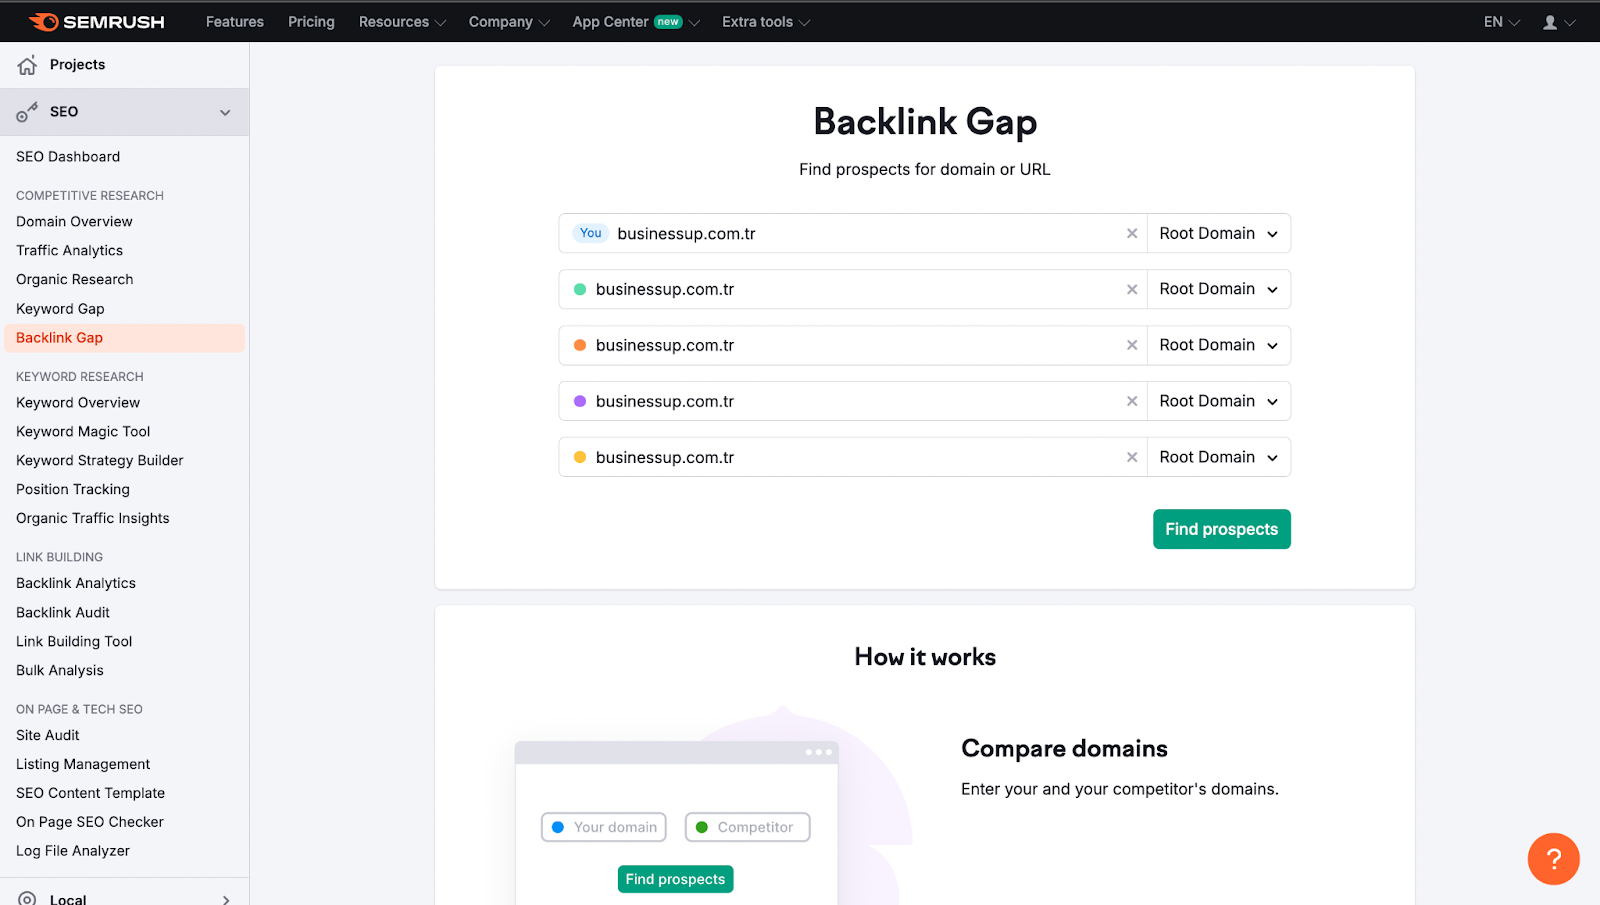Click the Find prospects button

pyautogui.click(x=1221, y=529)
